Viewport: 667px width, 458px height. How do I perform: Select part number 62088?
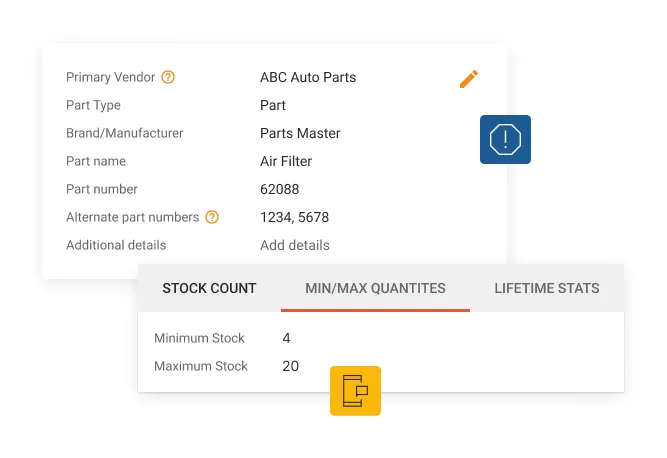(279, 189)
